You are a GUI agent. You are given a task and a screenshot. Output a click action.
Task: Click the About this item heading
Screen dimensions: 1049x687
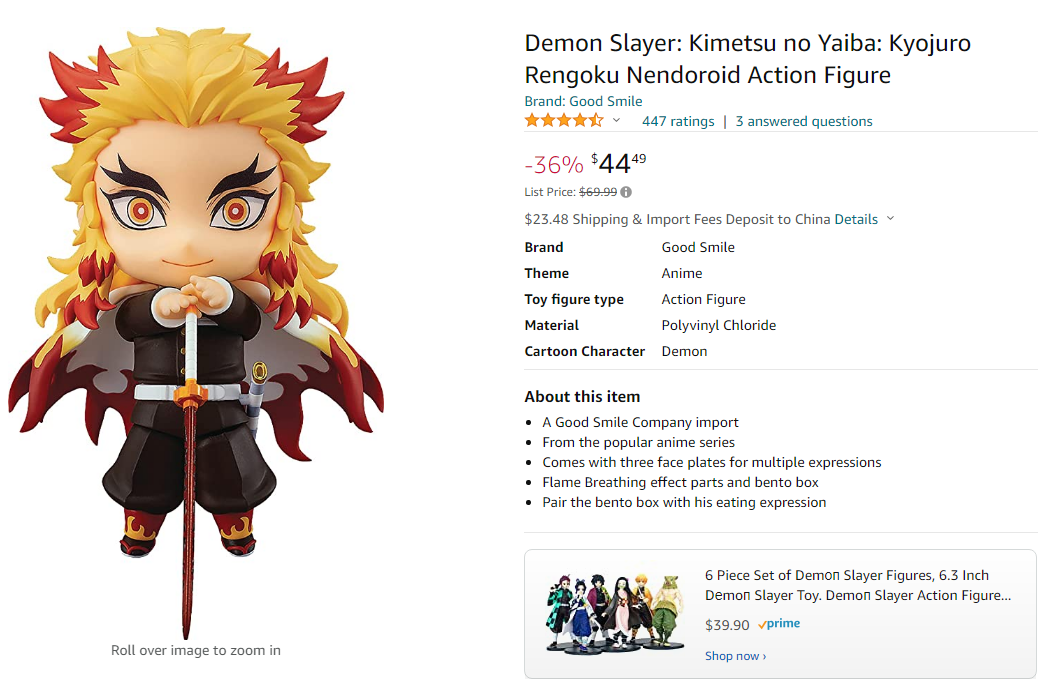click(x=582, y=396)
